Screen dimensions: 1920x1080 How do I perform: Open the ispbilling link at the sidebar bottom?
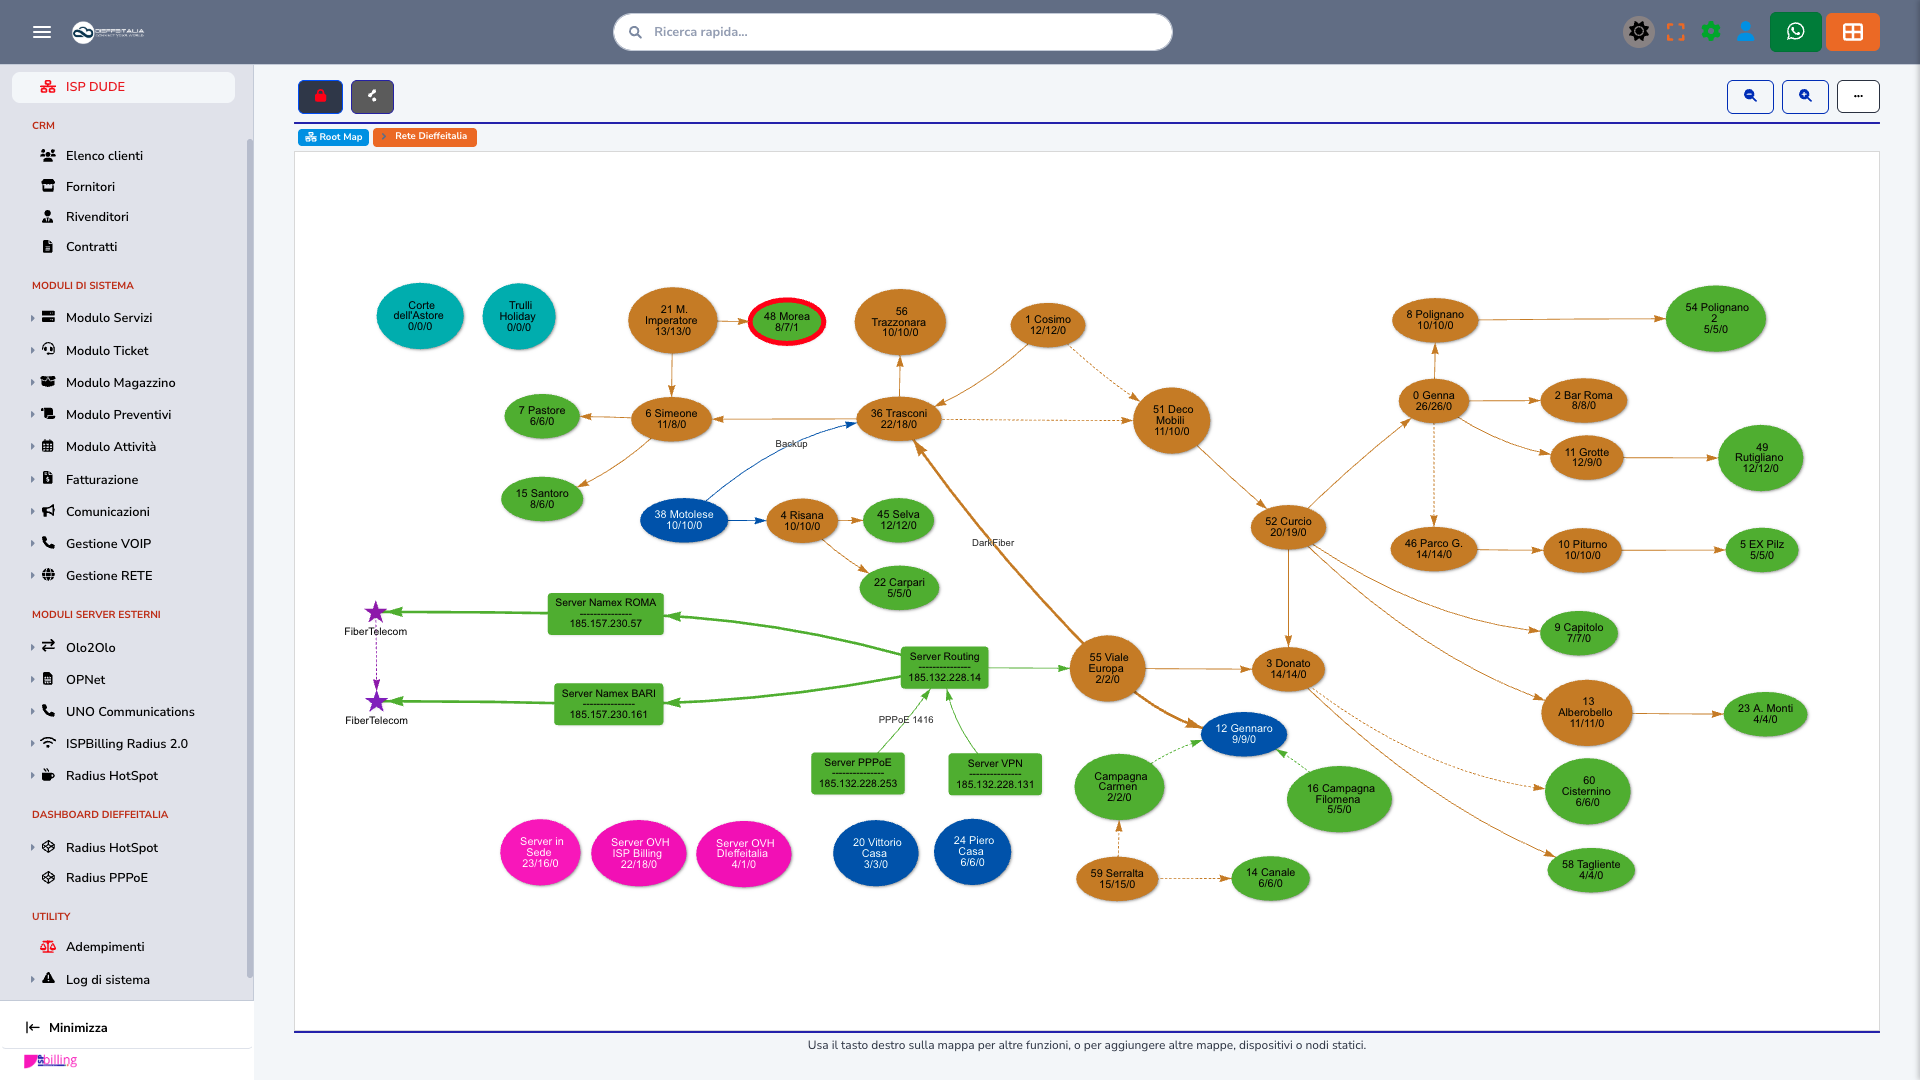pos(51,1060)
